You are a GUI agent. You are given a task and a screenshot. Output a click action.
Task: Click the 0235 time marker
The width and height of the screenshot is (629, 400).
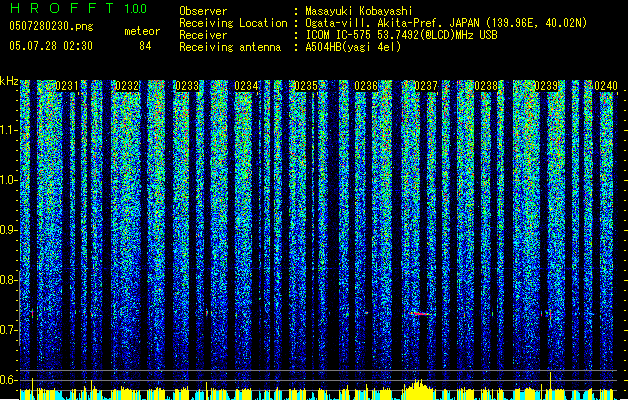(306, 86)
